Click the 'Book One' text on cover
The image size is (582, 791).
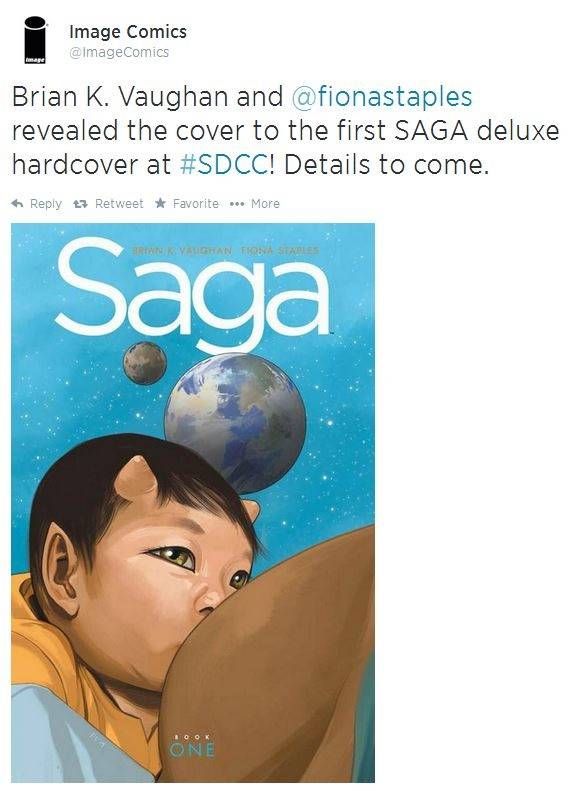point(192,746)
